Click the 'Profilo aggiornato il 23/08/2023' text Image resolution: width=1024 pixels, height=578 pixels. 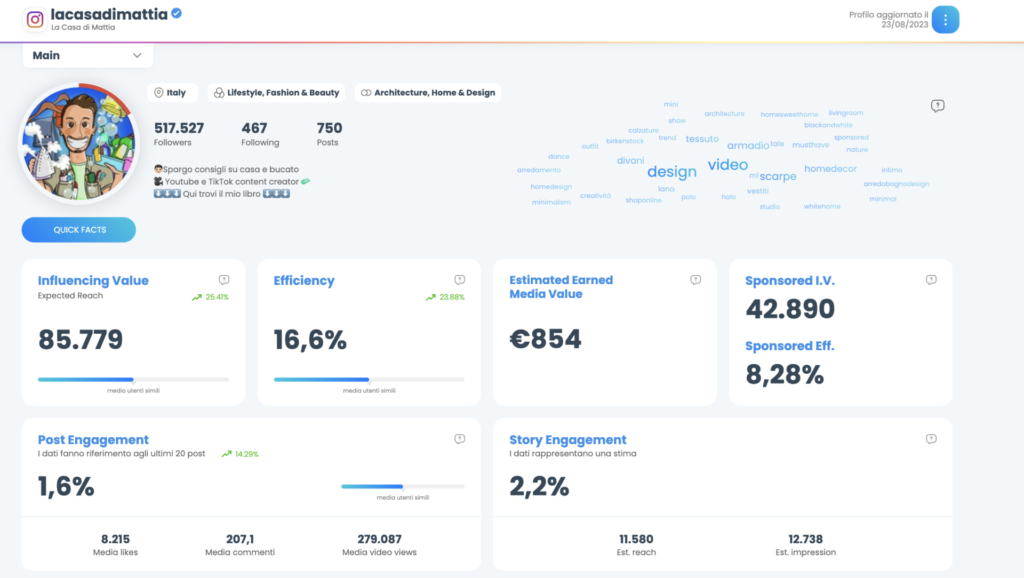[x=888, y=20]
